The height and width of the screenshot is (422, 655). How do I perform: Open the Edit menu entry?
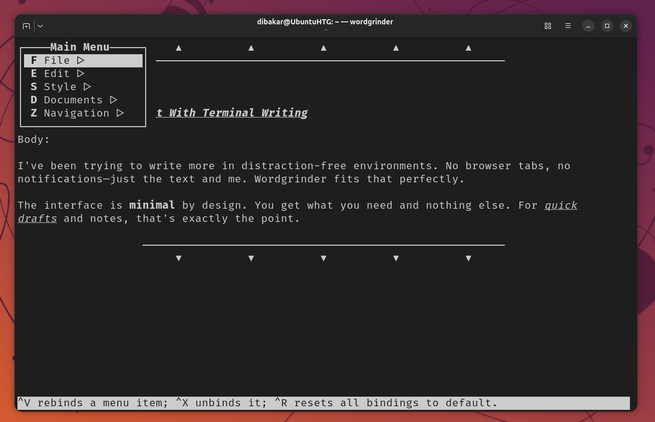[83, 74]
